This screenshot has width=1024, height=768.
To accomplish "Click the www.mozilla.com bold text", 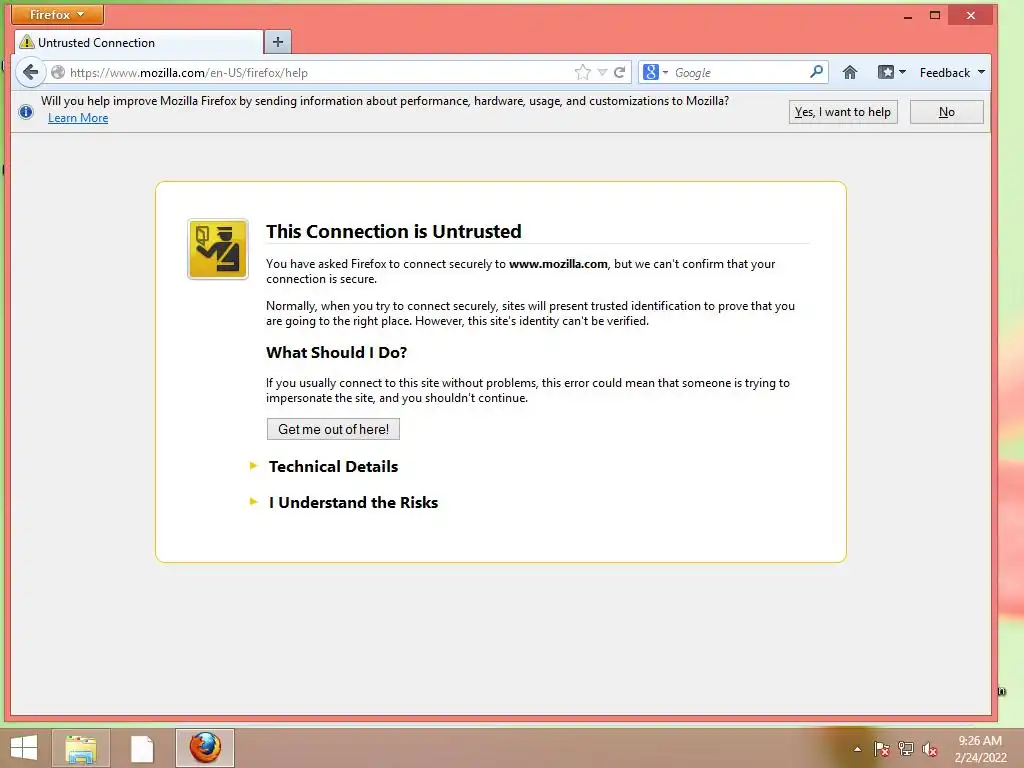I will pyautogui.click(x=558, y=264).
